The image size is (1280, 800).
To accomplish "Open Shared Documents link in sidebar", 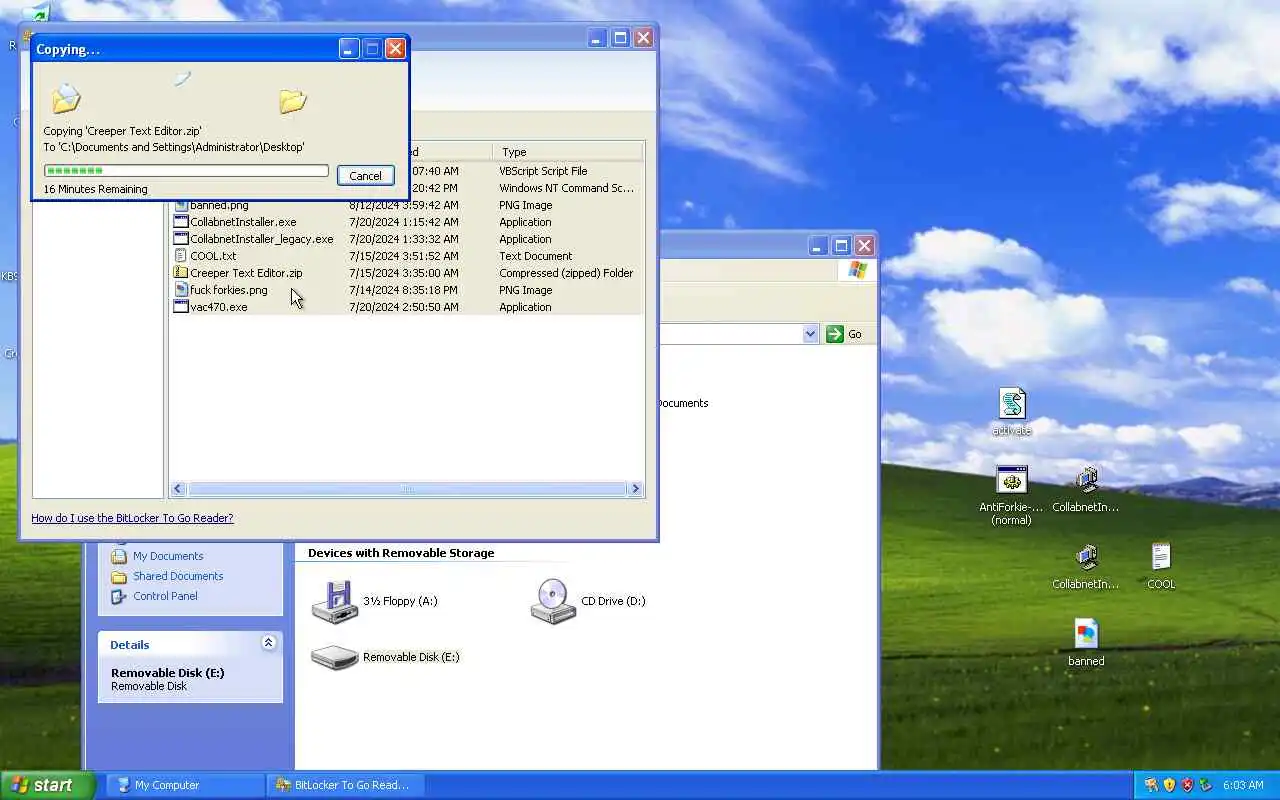I will pyautogui.click(x=178, y=576).
